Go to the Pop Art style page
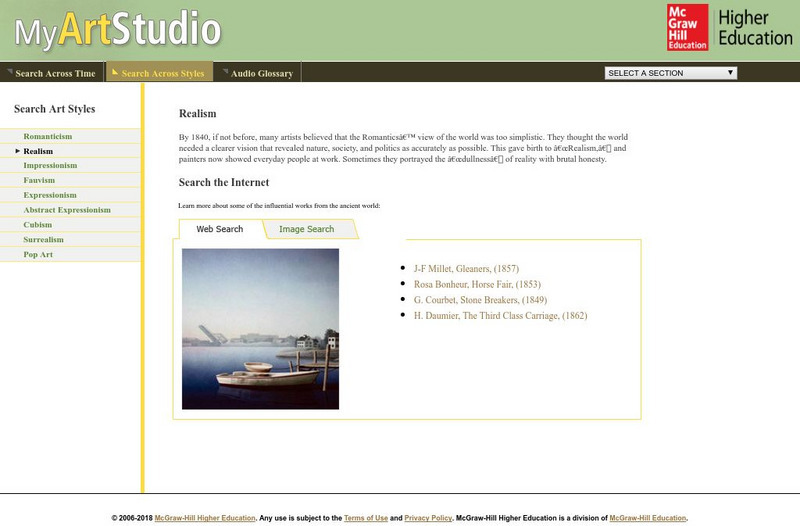The height and width of the screenshot is (526, 800). (38, 254)
